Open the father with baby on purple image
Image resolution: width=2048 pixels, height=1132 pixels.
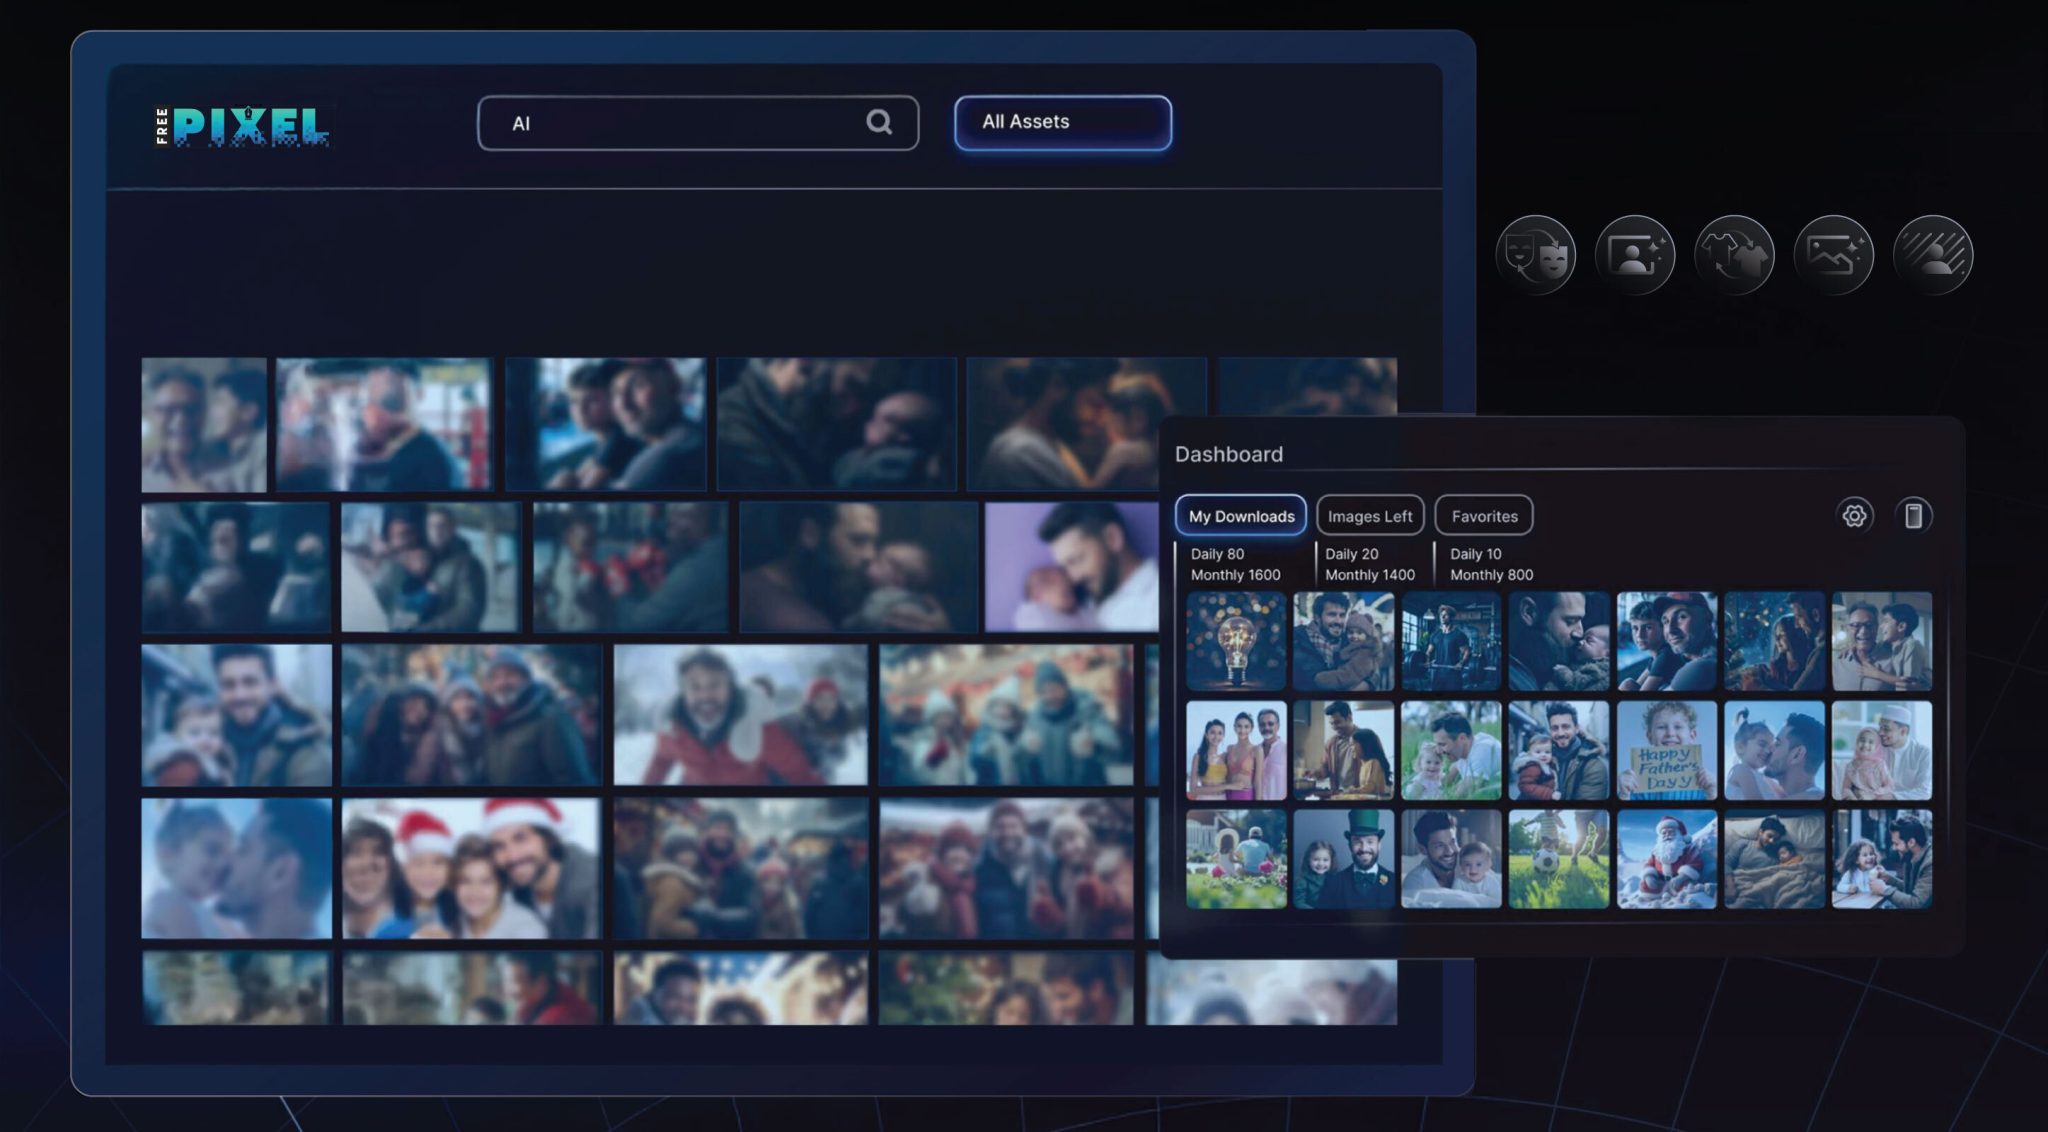coord(1072,567)
